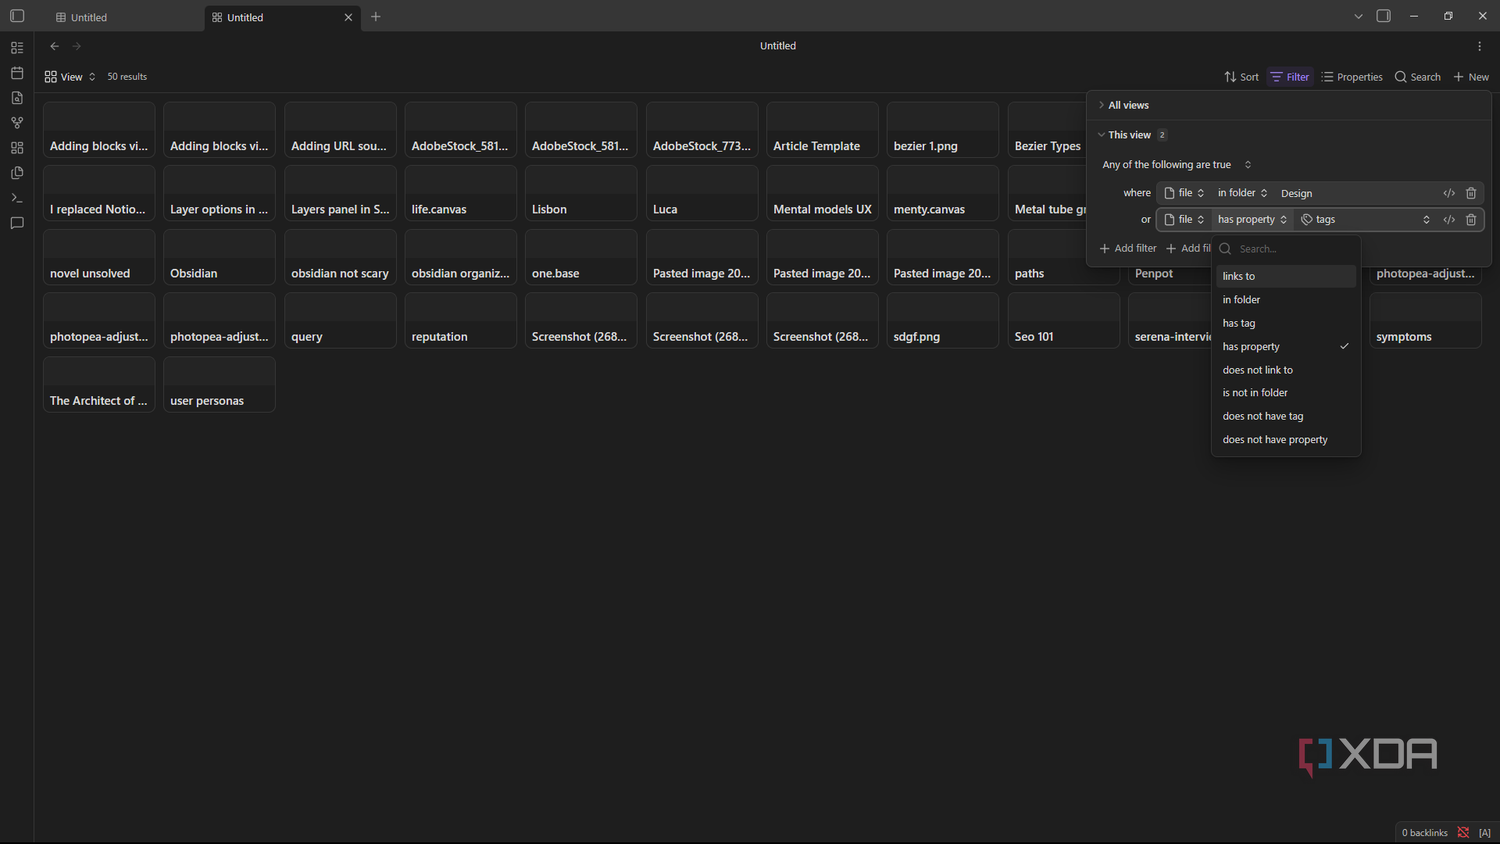Delete the 'in folder Design' filter
Image resolution: width=1500 pixels, height=844 pixels.
[x=1471, y=193]
